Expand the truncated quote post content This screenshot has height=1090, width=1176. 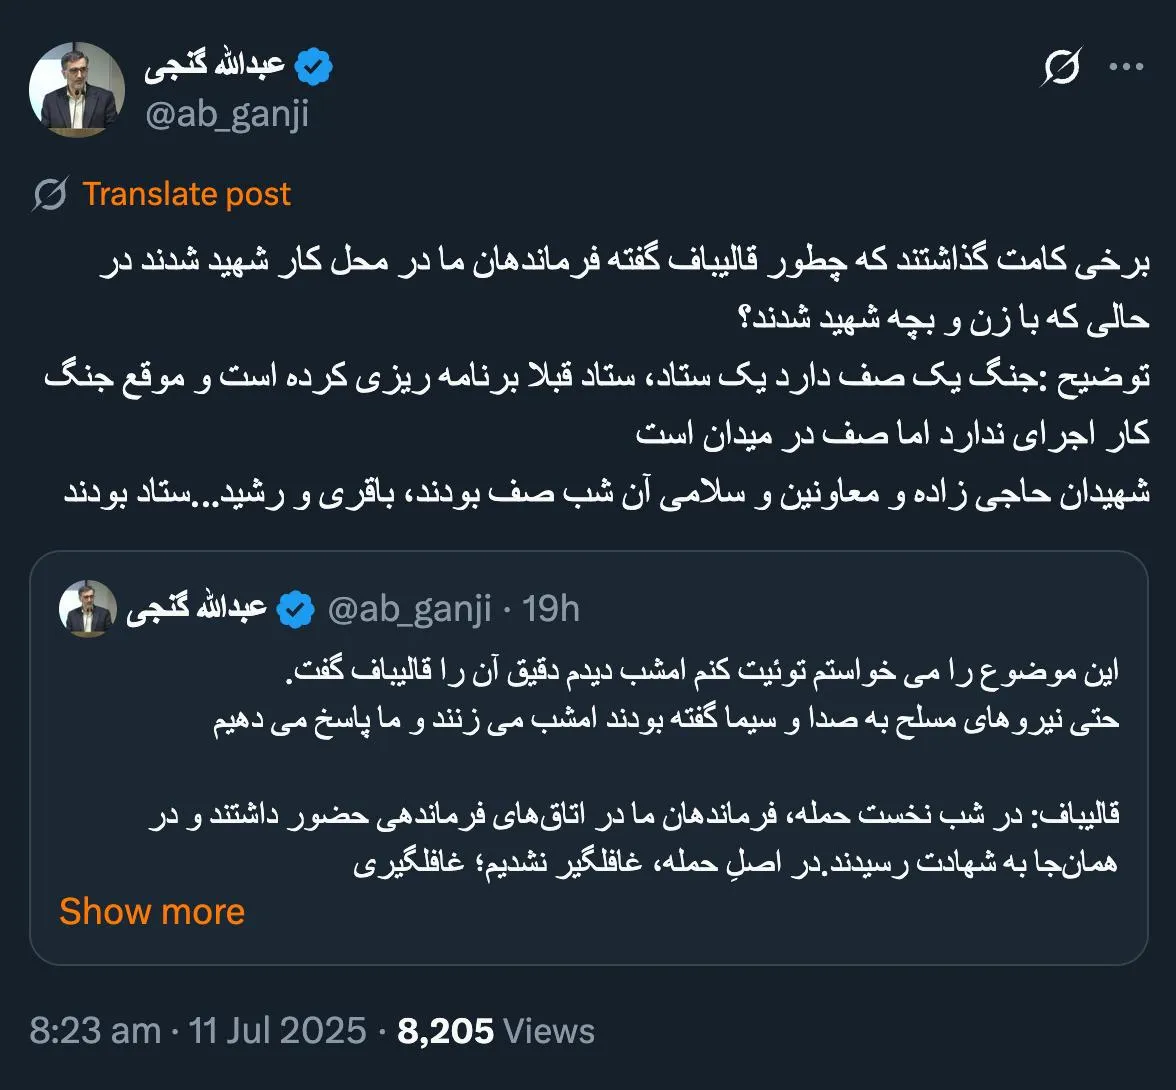pos(152,910)
